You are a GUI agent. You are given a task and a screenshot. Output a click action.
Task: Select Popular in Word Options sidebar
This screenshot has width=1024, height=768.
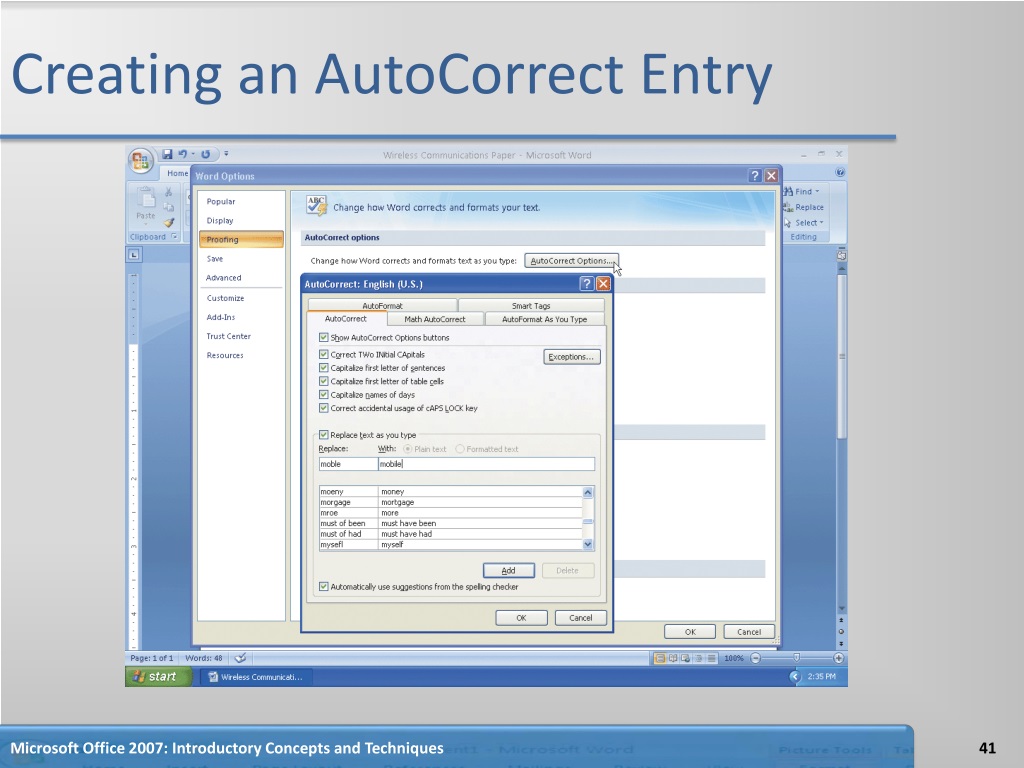221,201
